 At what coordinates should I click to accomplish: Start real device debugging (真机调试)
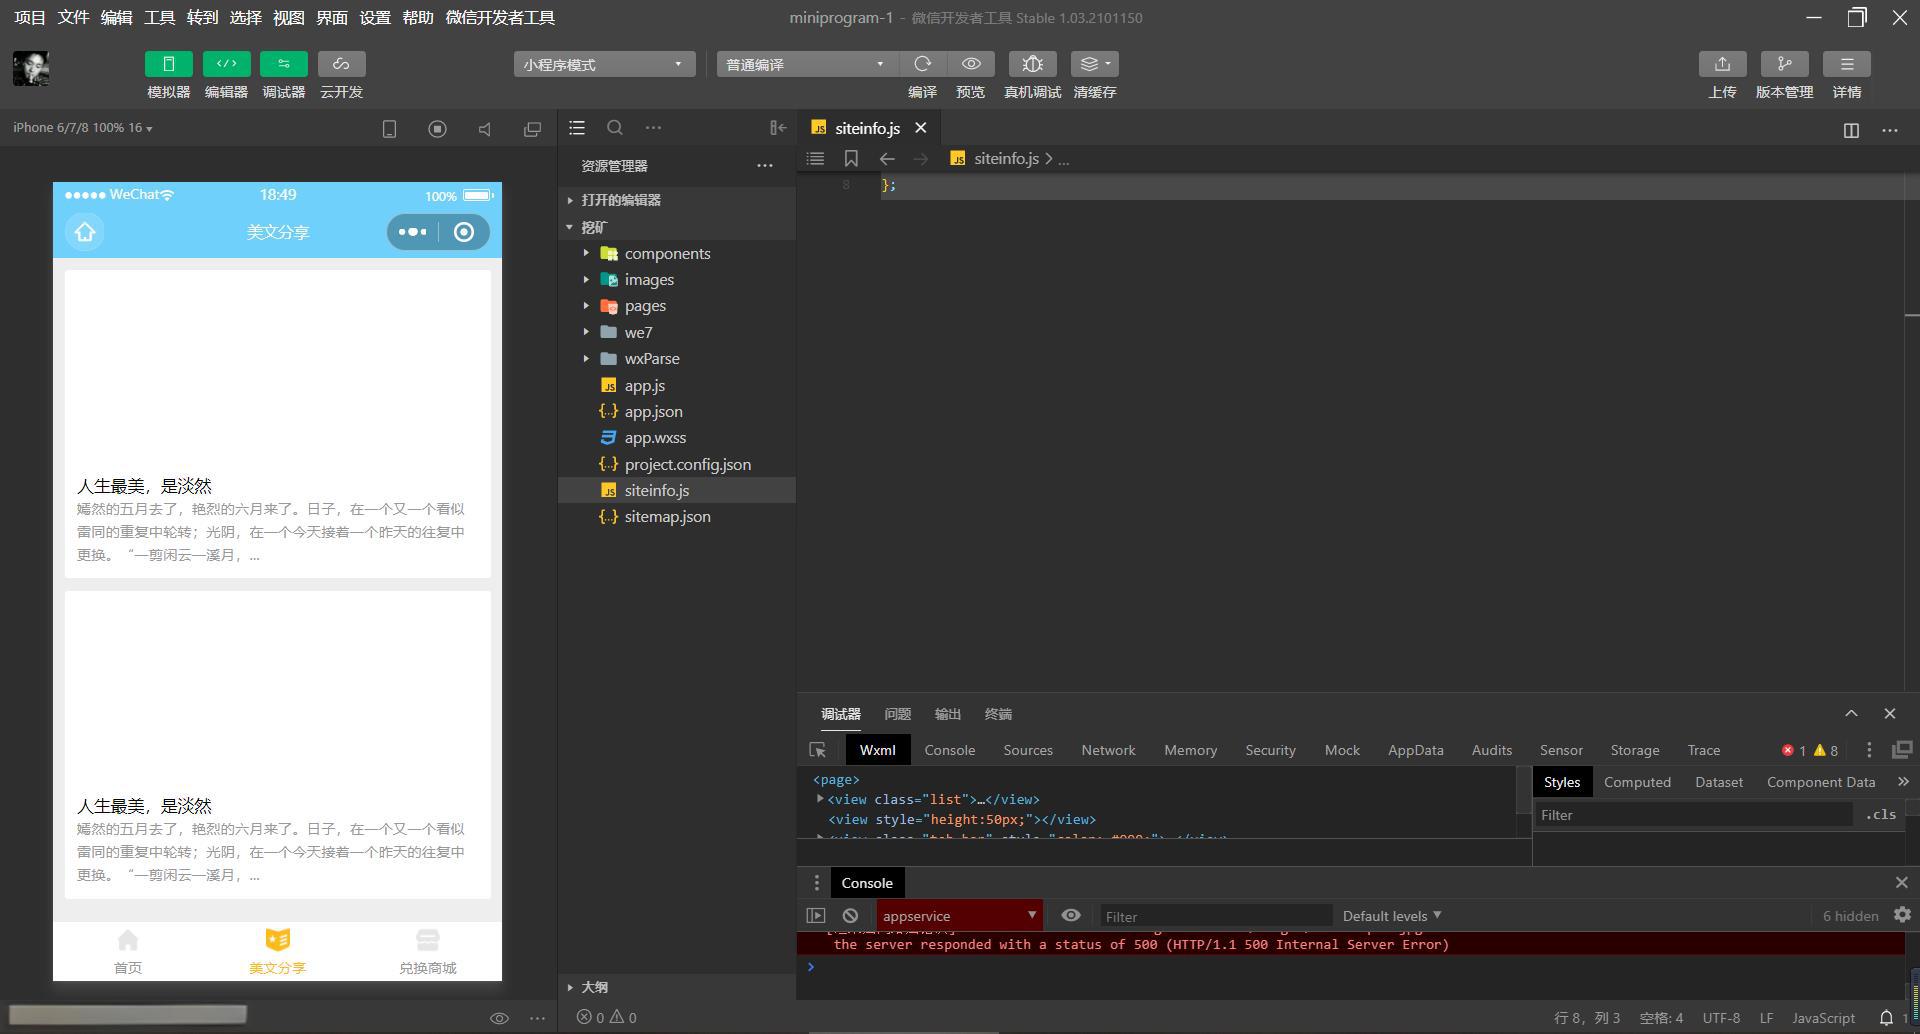pos(1032,64)
